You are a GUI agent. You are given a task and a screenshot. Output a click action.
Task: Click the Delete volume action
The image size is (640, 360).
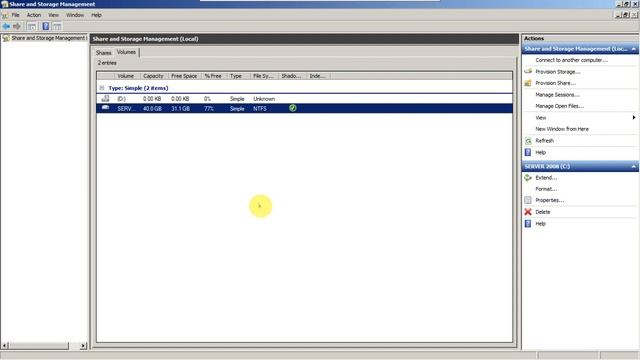(x=542, y=212)
